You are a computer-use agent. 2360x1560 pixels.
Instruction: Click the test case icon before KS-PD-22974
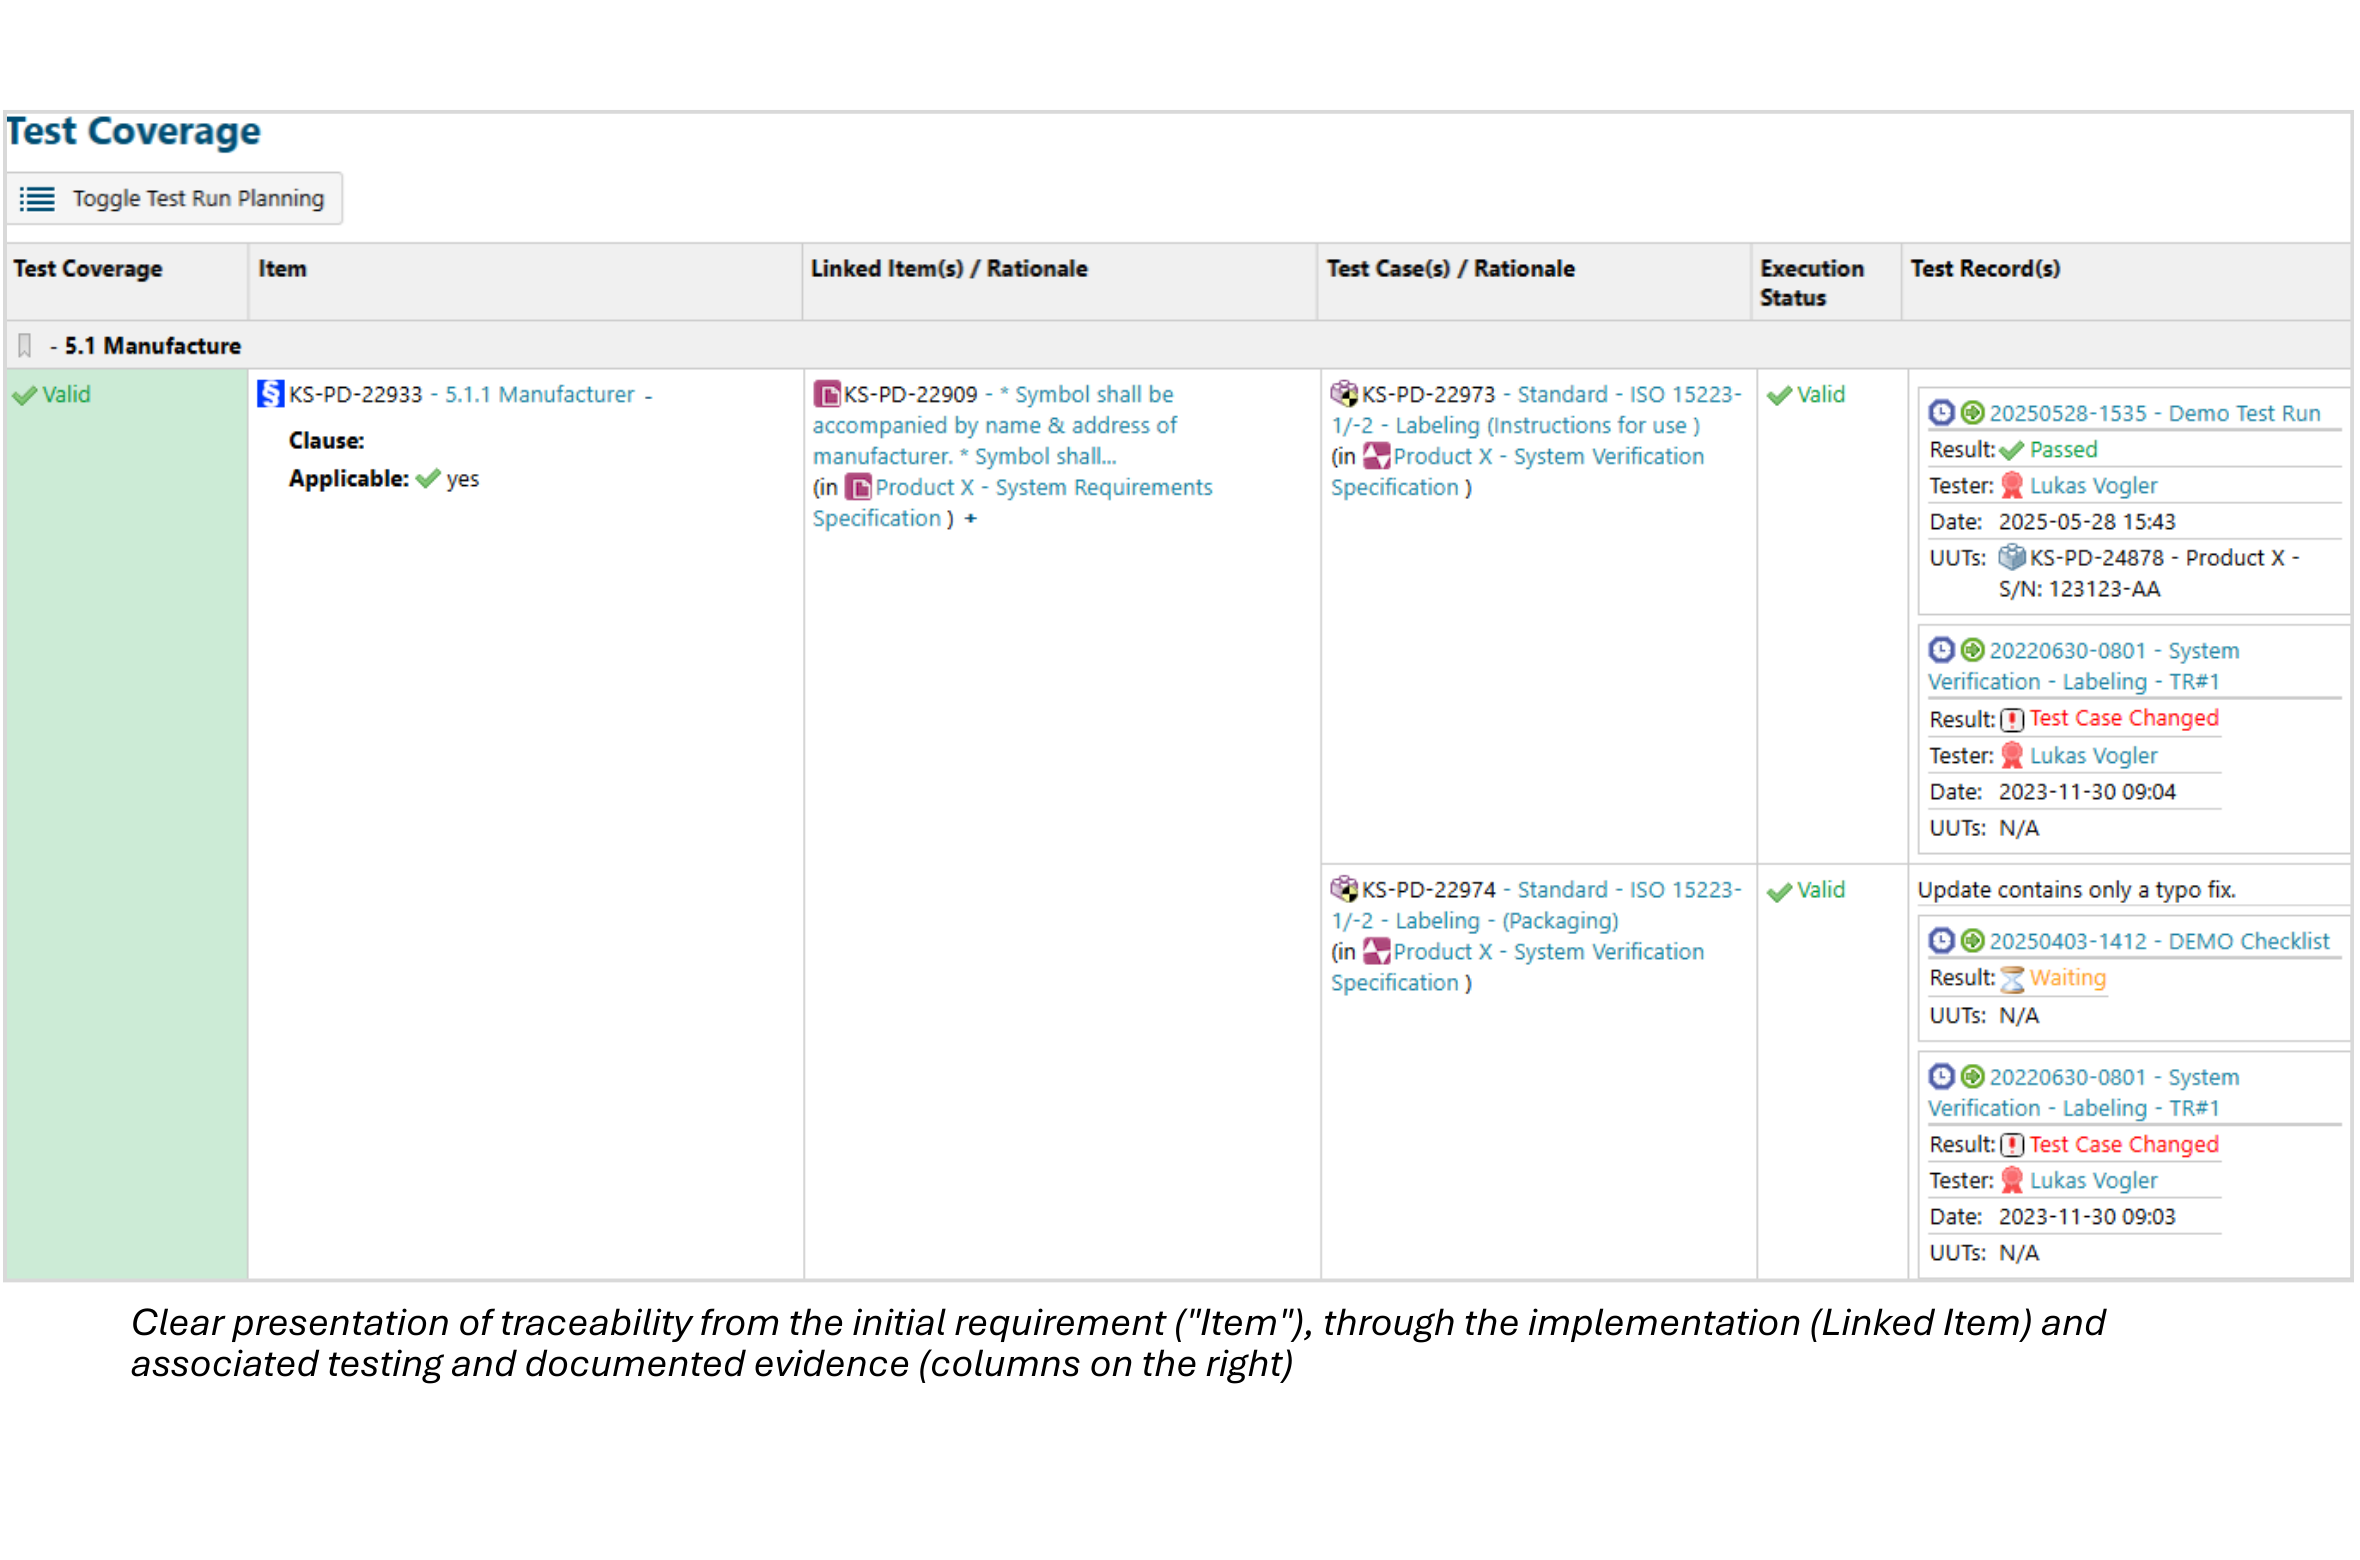pyautogui.click(x=1343, y=889)
